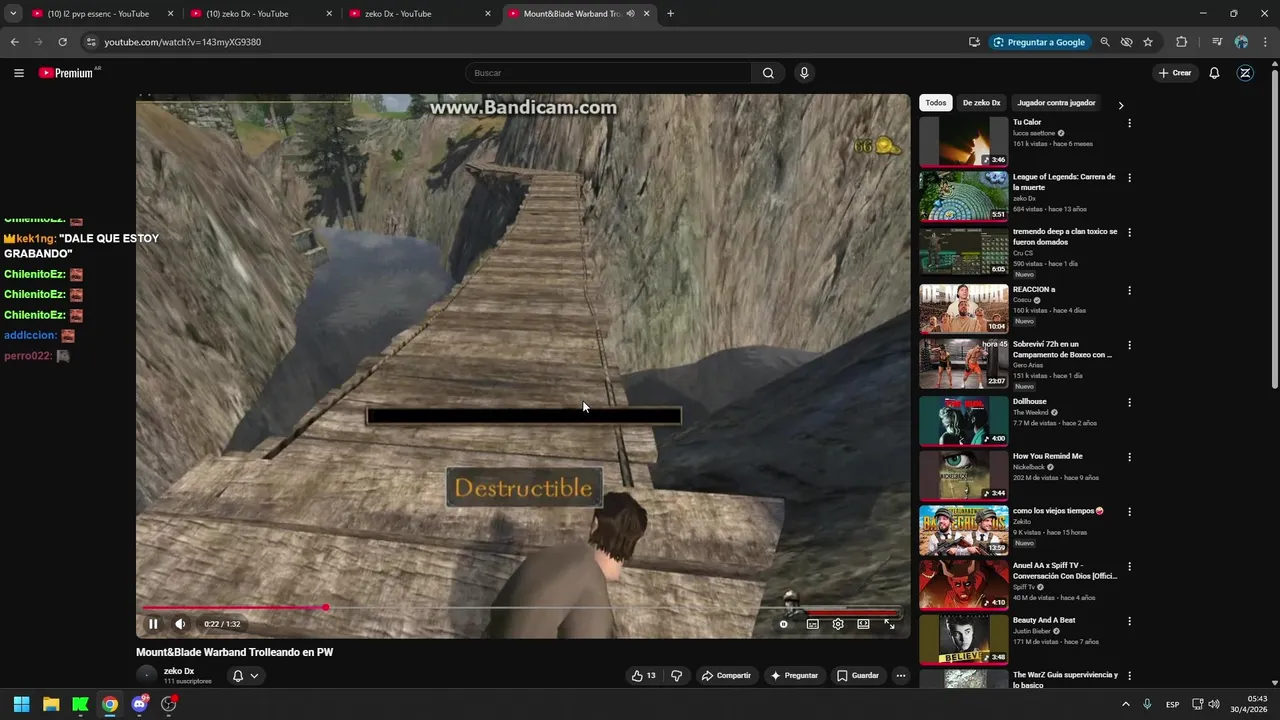Image resolution: width=1280 pixels, height=720 pixels.
Task: Select the Jugador contra jugador chip
Action: tap(1056, 103)
